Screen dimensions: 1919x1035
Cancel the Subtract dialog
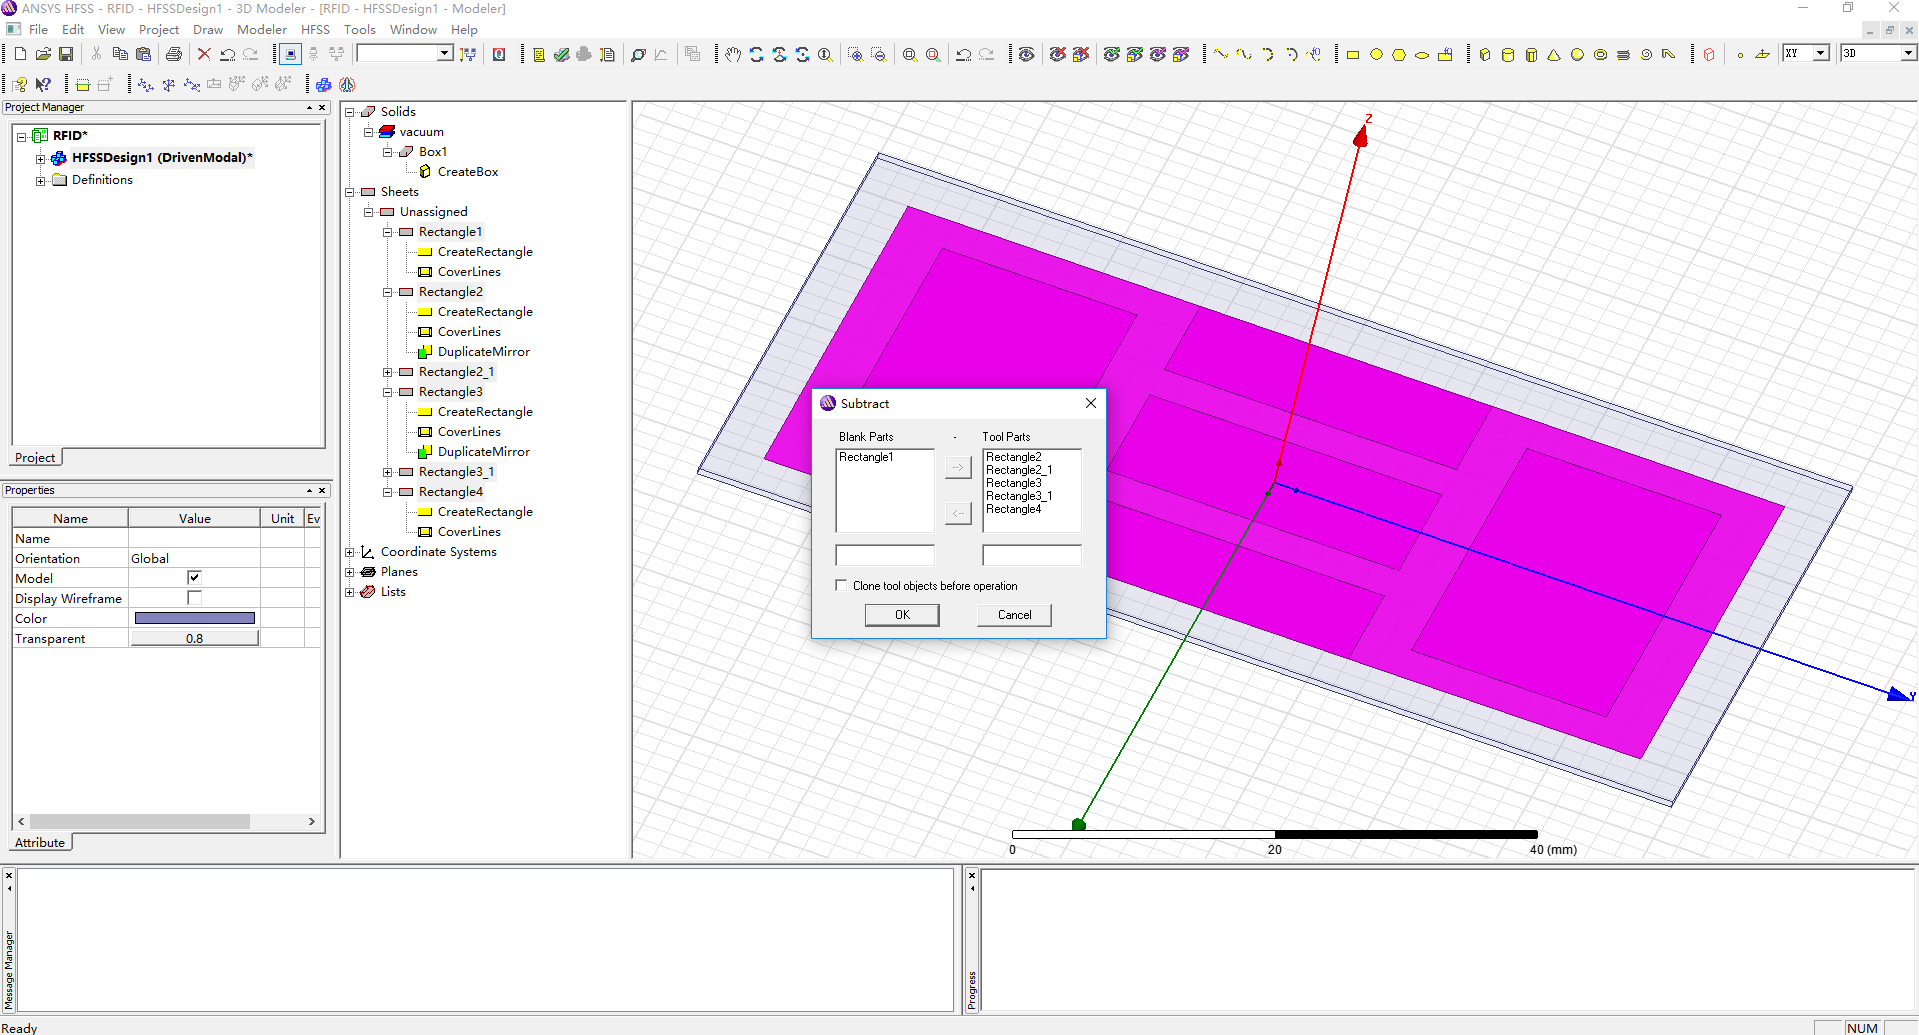click(x=1014, y=615)
